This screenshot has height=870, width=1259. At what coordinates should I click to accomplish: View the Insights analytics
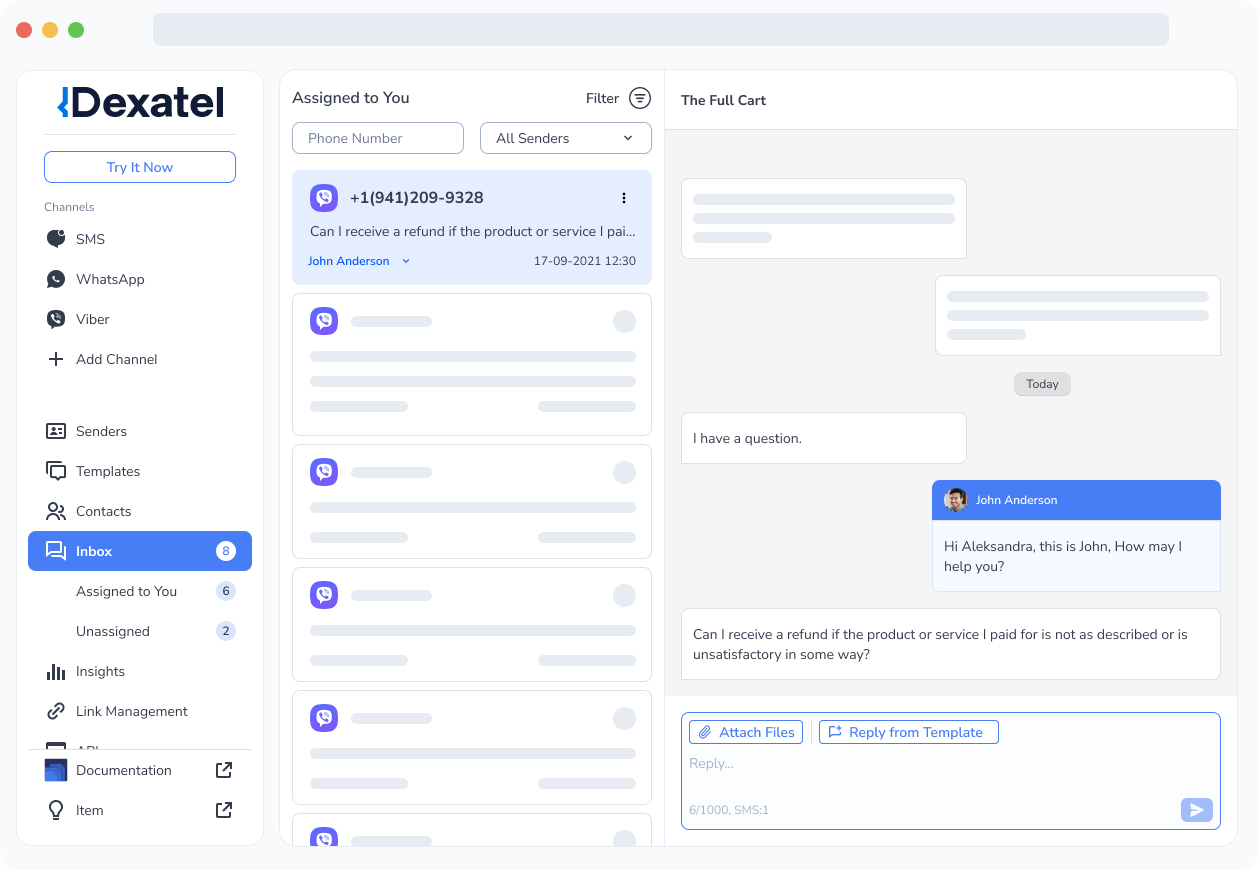coord(99,671)
